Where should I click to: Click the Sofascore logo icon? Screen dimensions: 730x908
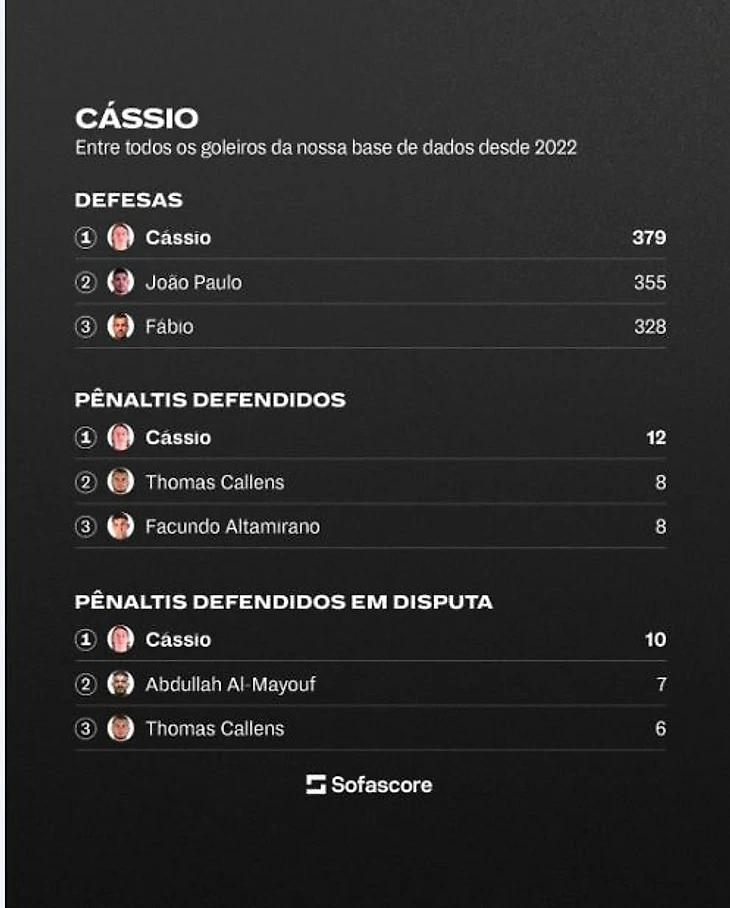[x=316, y=785]
